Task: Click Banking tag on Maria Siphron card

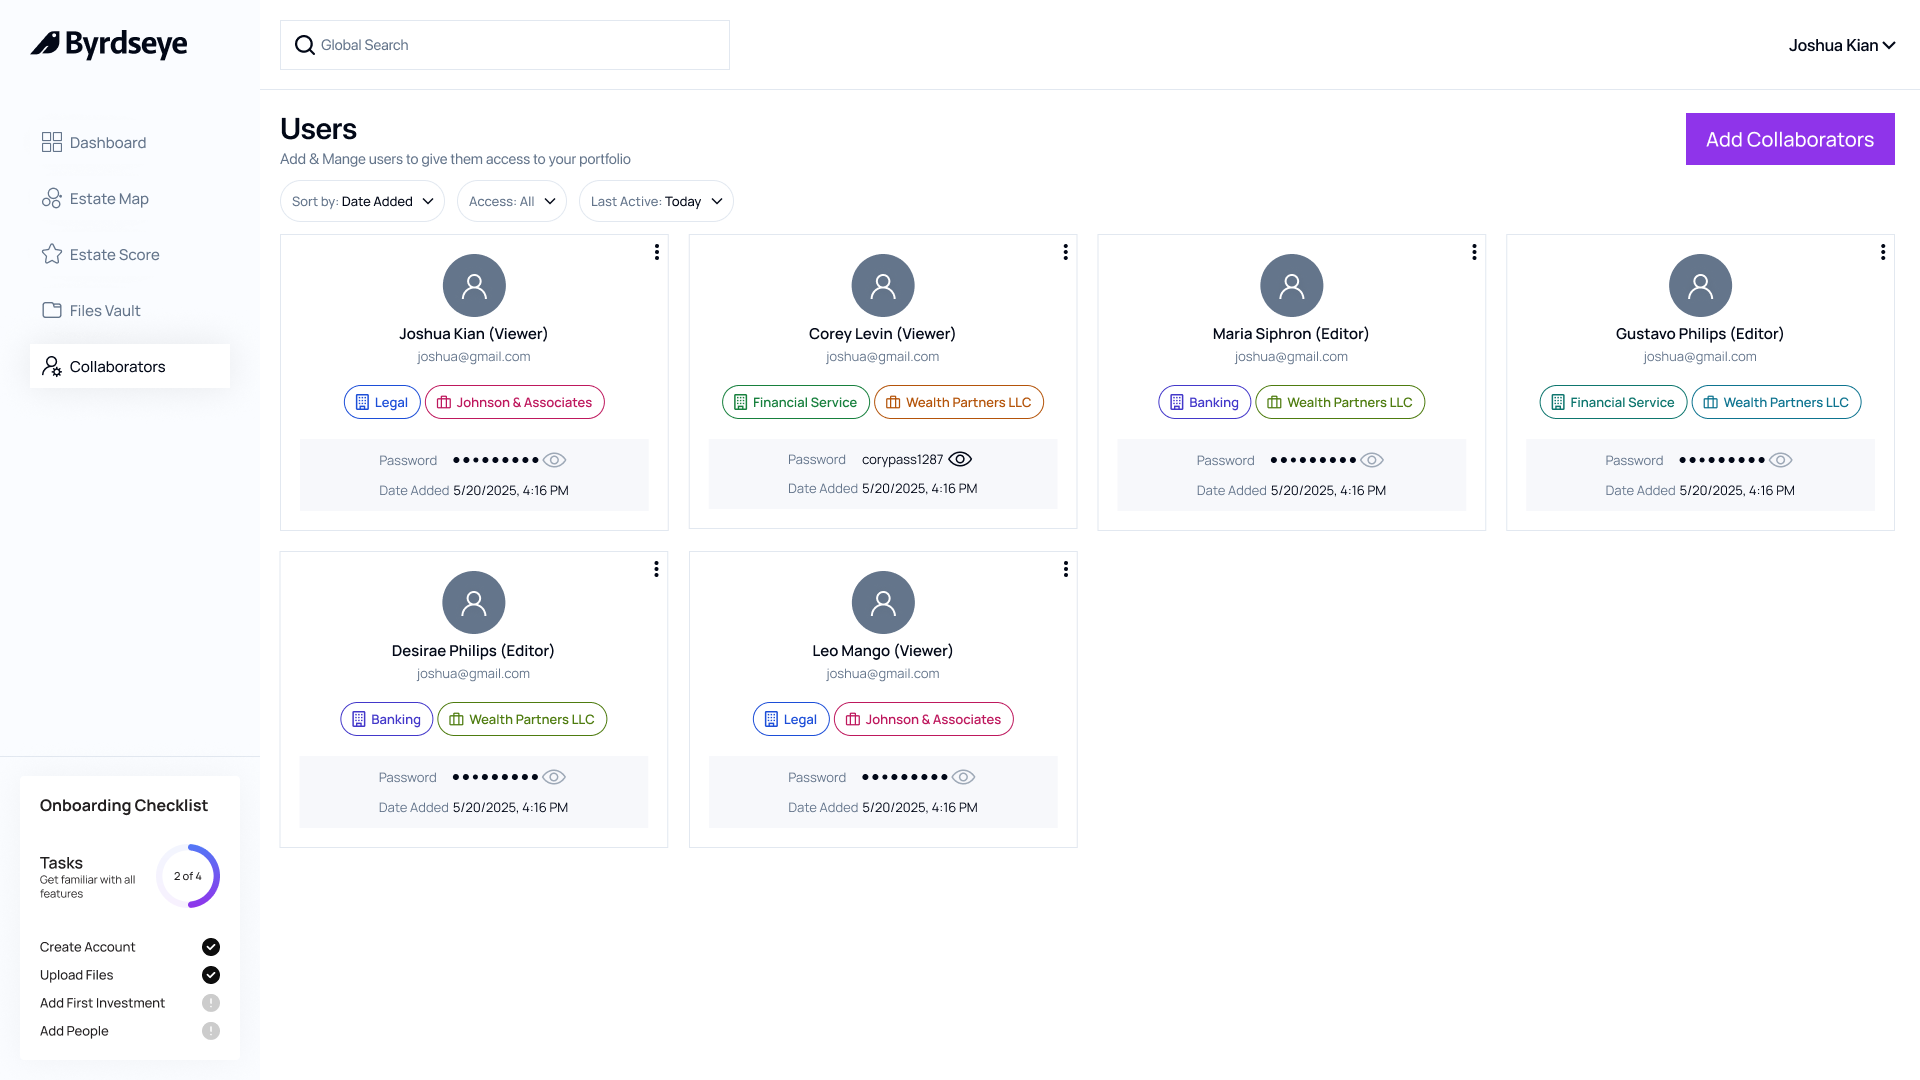Action: (1205, 402)
